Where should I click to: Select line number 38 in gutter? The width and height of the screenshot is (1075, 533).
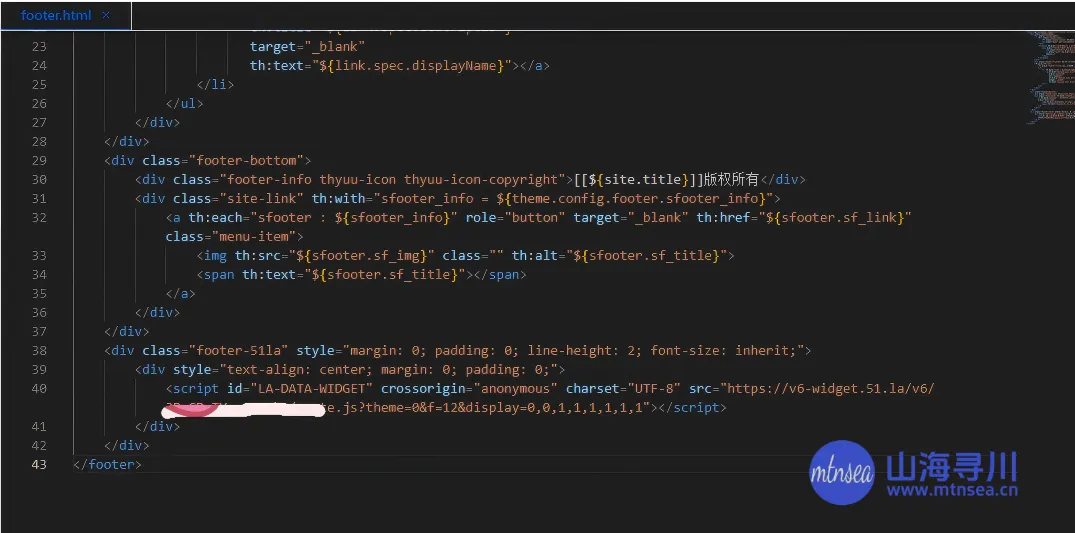(39, 351)
